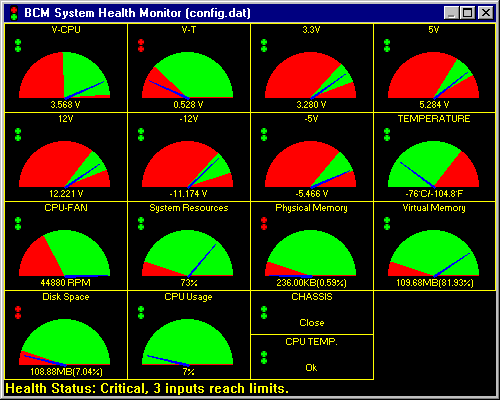Click the -12V green status light indicator

pos(141,135)
